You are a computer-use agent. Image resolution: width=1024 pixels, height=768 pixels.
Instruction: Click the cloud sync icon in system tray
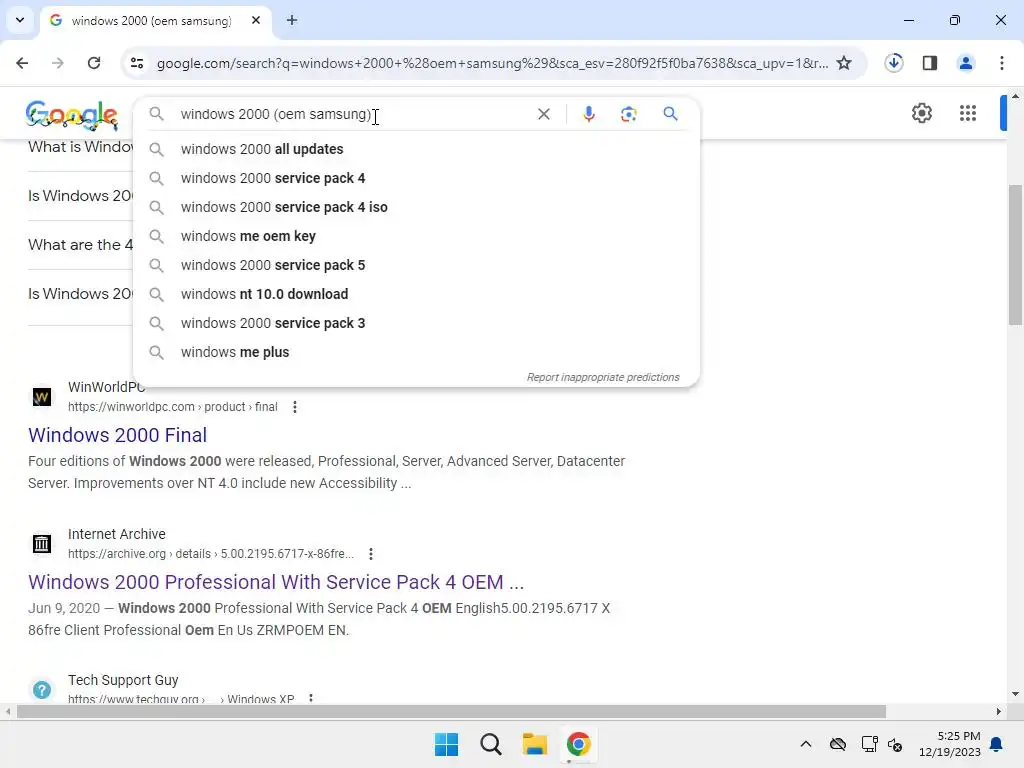(x=838, y=744)
